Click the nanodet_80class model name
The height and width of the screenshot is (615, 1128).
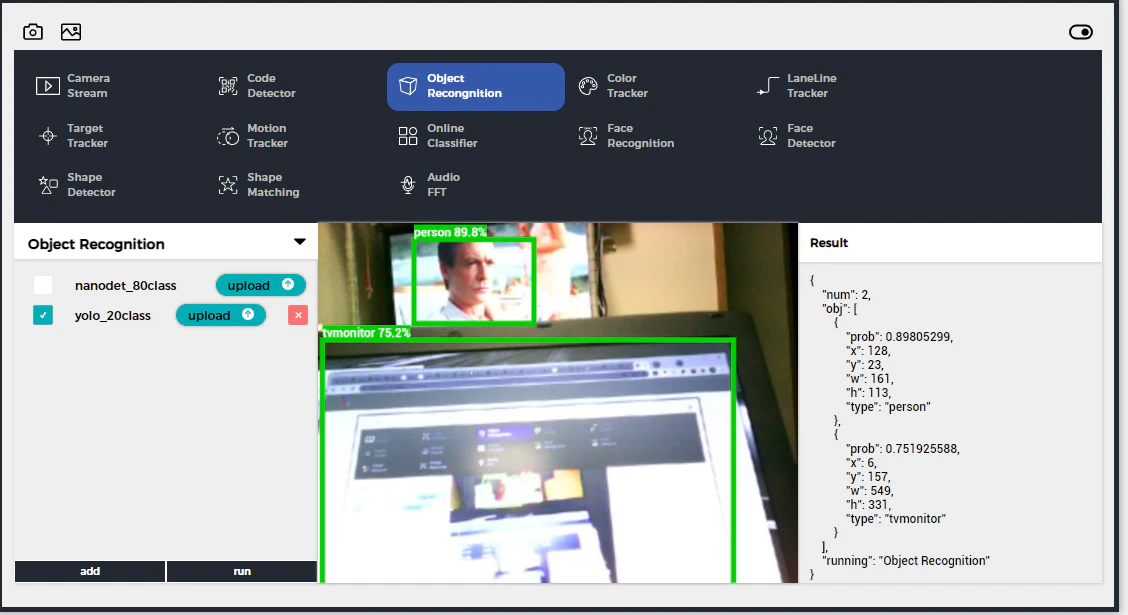click(125, 286)
